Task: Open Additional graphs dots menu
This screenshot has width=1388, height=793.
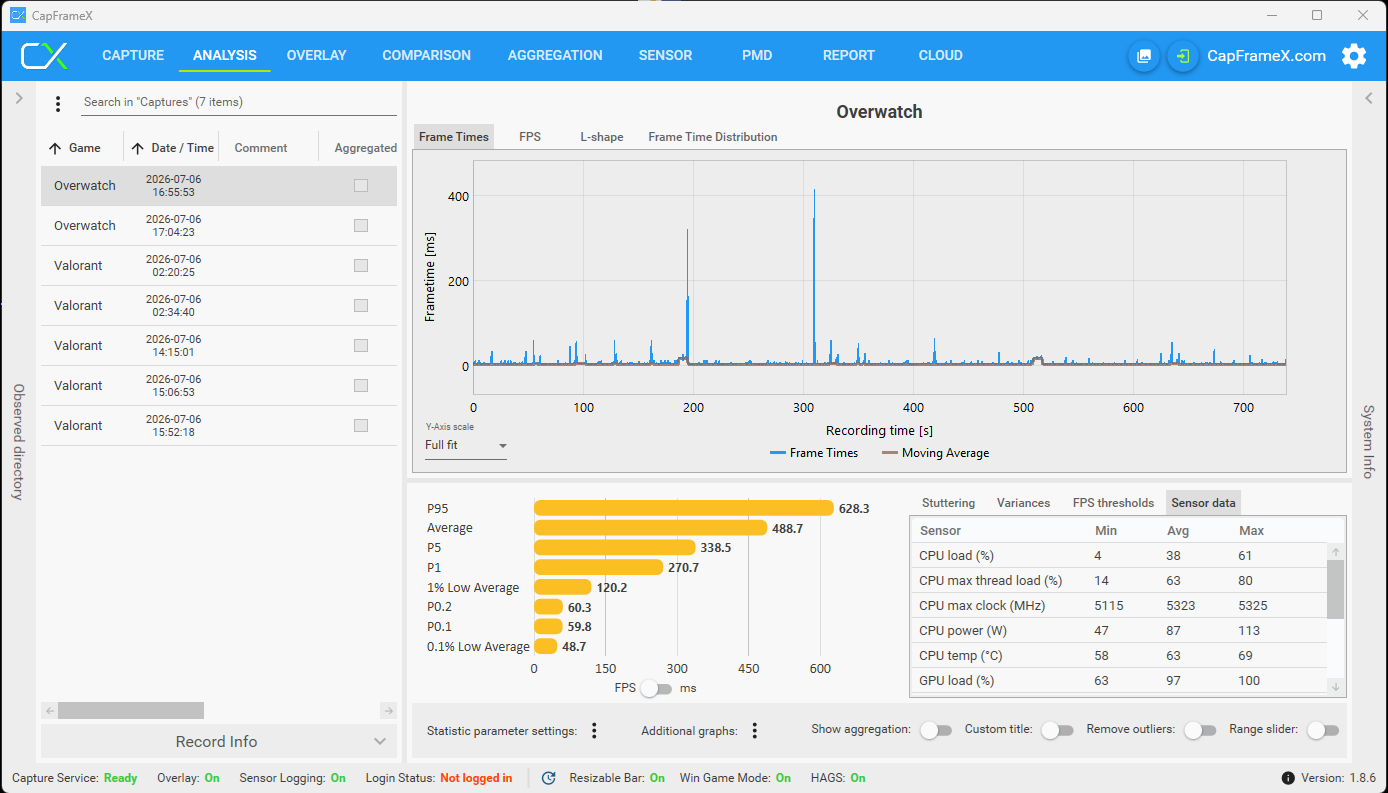Action: [755, 731]
